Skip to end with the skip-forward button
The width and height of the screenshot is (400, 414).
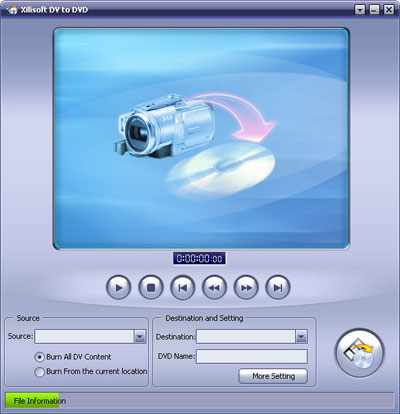click(x=278, y=287)
